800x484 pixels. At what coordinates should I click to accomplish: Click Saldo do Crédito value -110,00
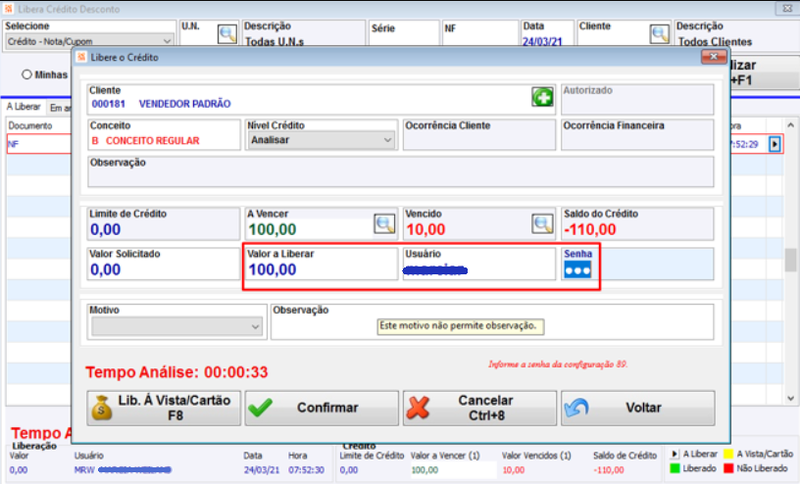[x=590, y=230]
